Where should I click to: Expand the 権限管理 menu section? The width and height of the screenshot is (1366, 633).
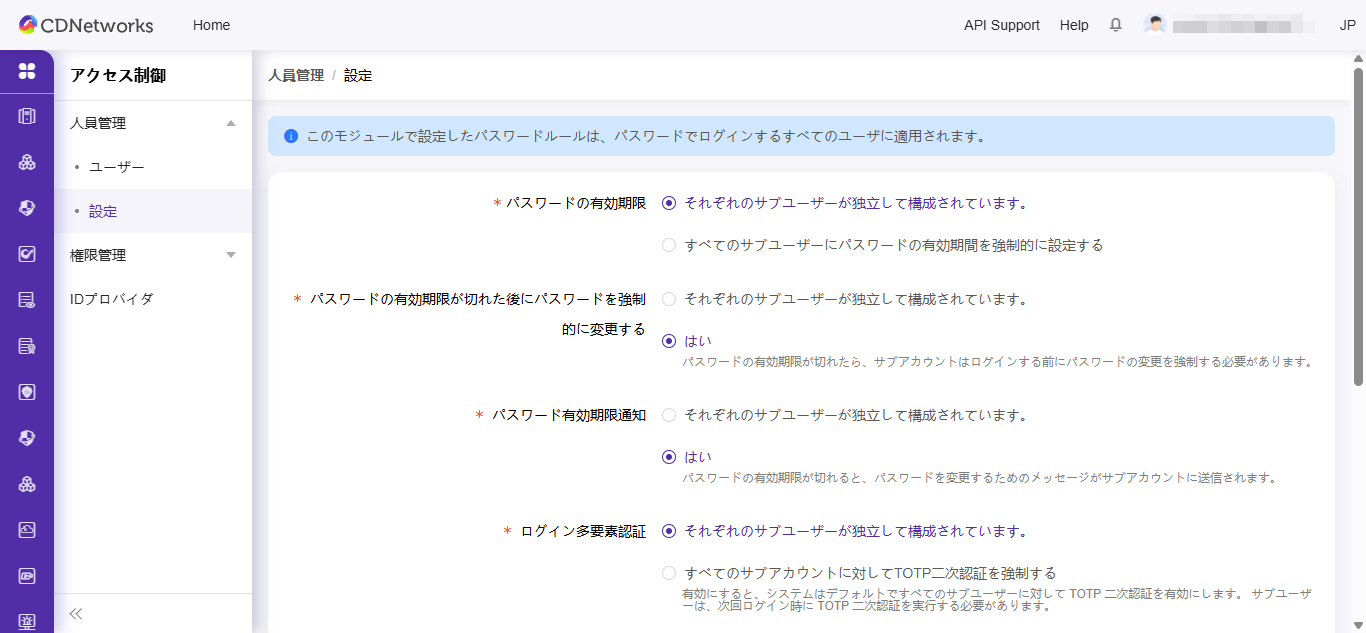click(x=231, y=255)
